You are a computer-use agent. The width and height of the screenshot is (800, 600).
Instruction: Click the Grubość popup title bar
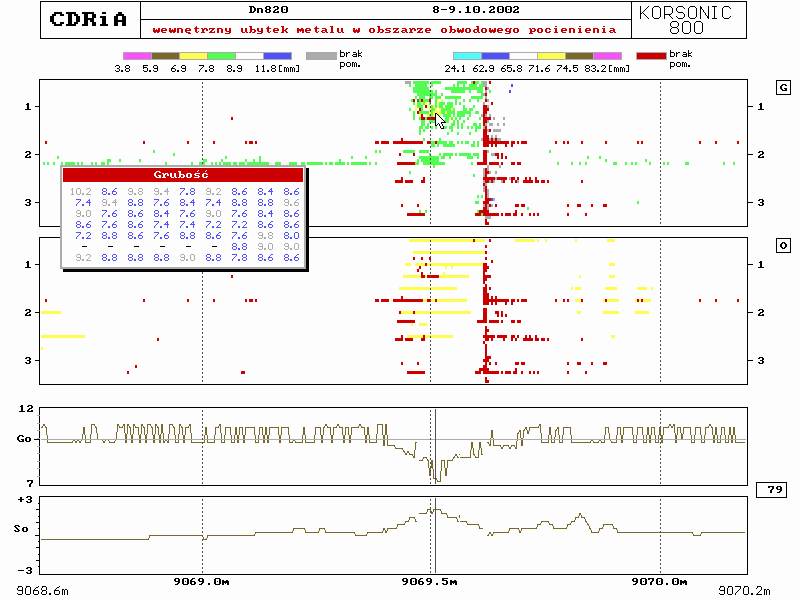click(x=183, y=175)
